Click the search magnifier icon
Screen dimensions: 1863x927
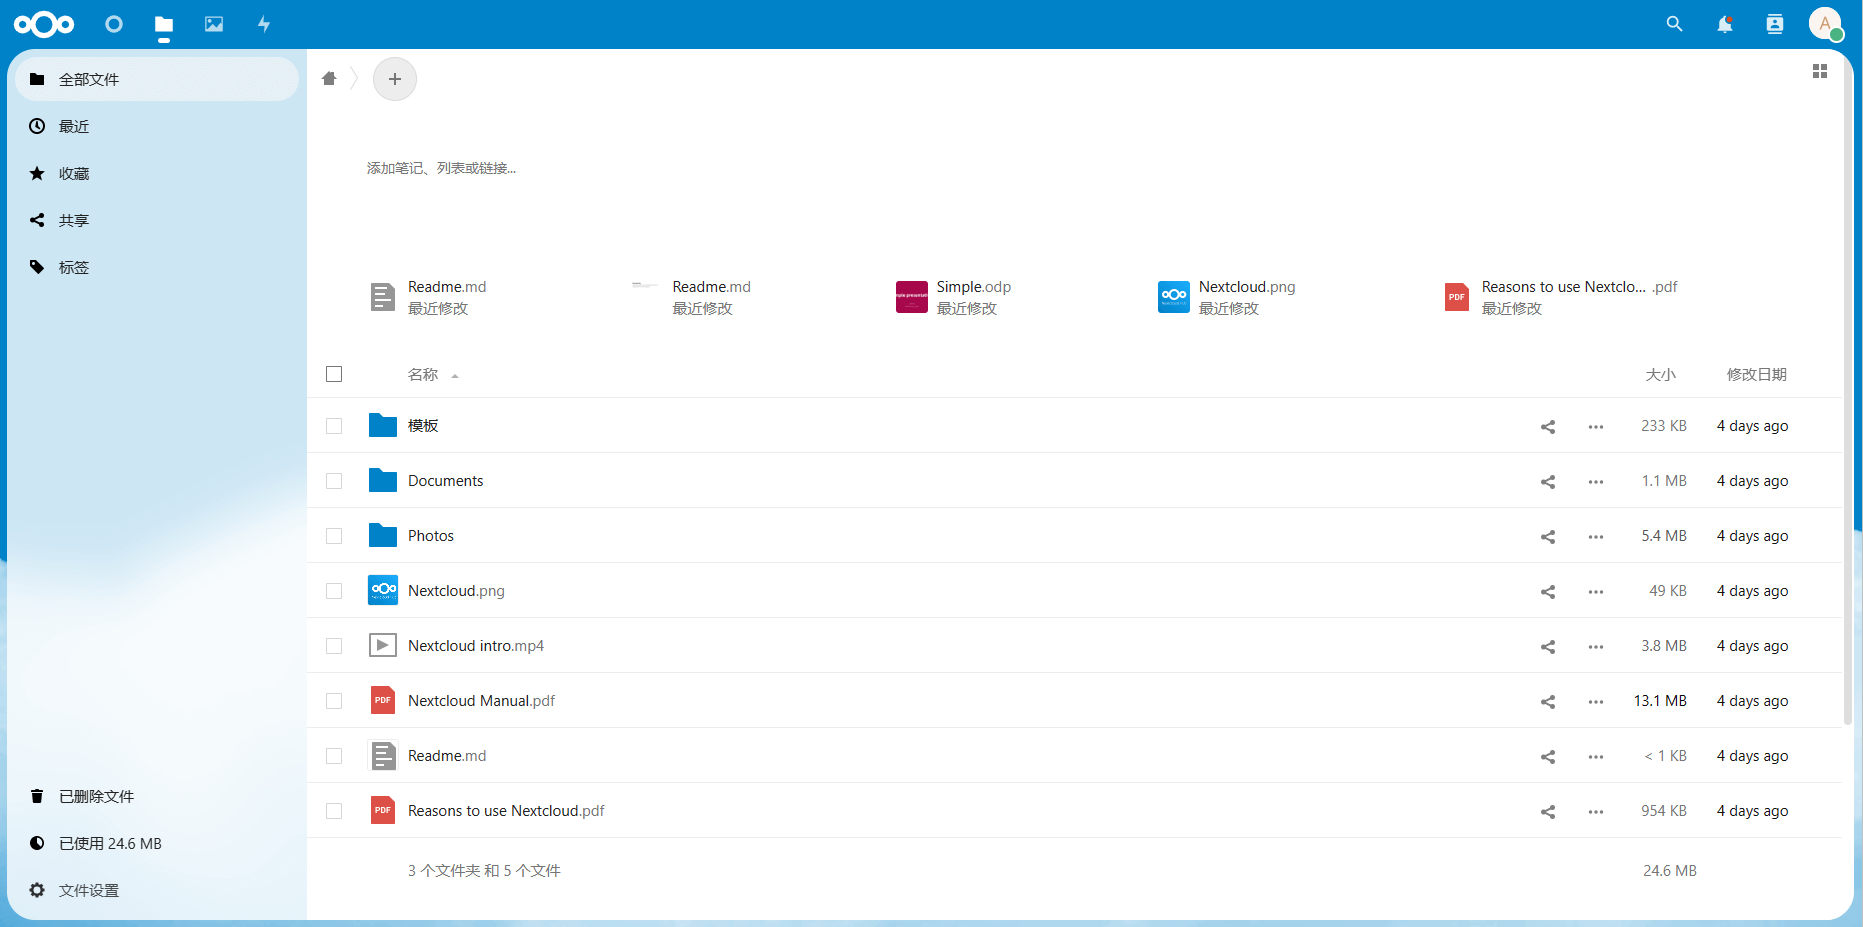tap(1674, 24)
